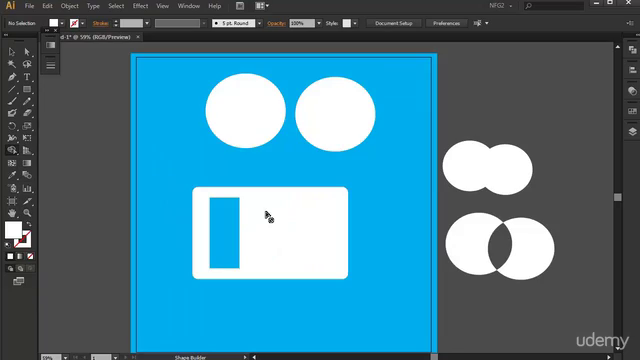Select the Zoom tool

tap(27, 213)
